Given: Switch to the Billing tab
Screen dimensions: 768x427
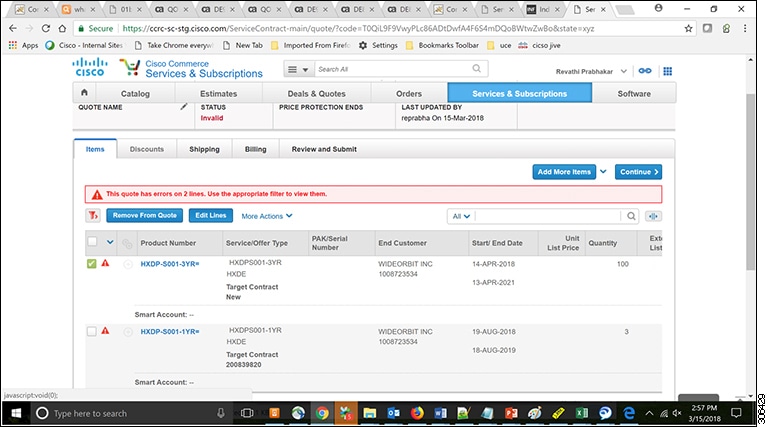Looking at the screenshot, I should tap(256, 149).
